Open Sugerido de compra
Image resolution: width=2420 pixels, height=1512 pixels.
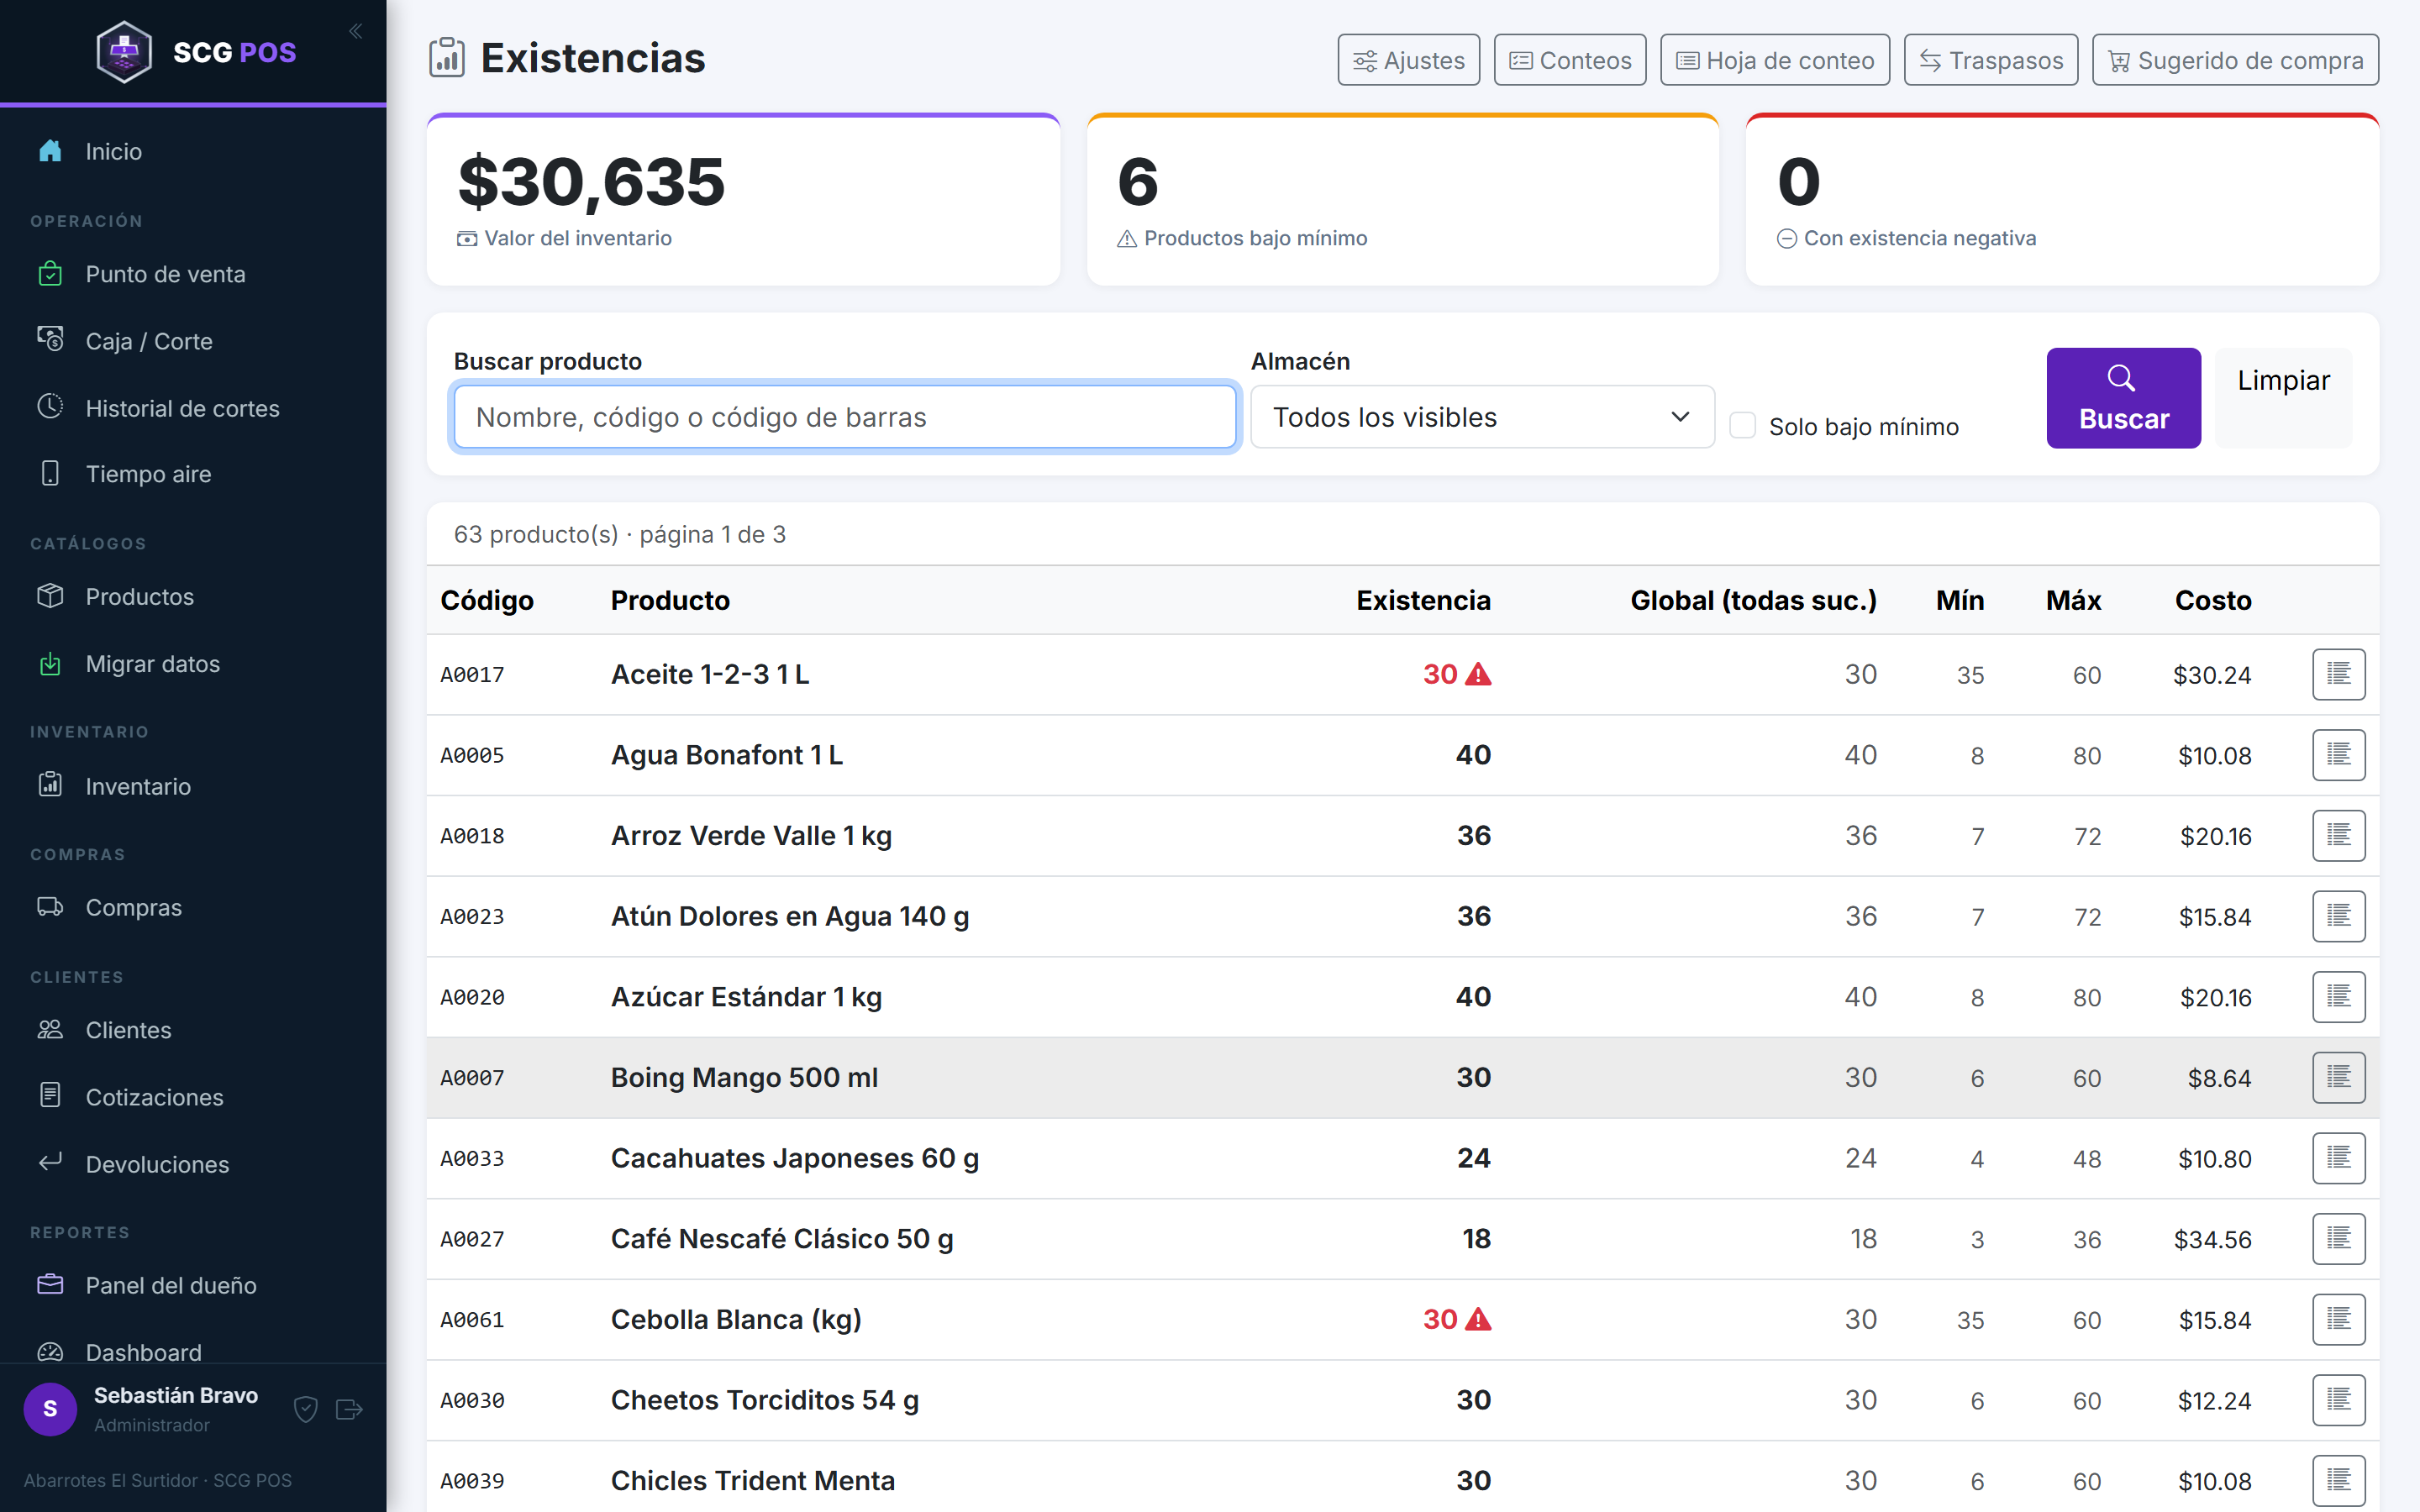2235,60
